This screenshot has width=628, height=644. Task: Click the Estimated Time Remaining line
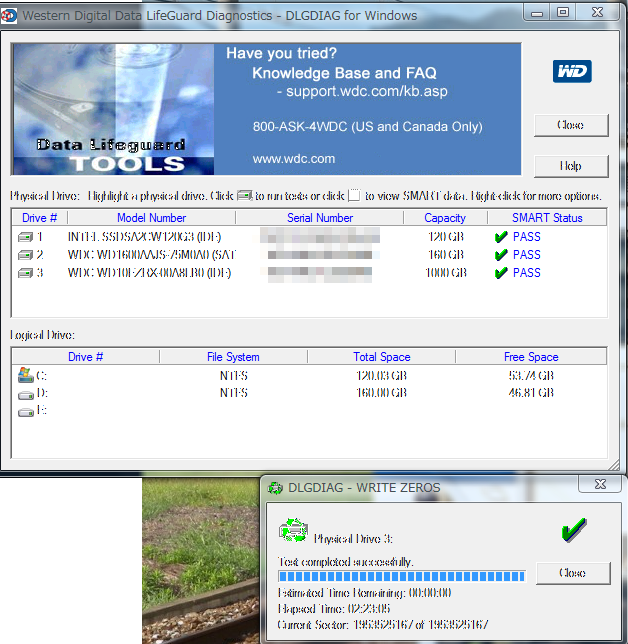(x=365, y=593)
